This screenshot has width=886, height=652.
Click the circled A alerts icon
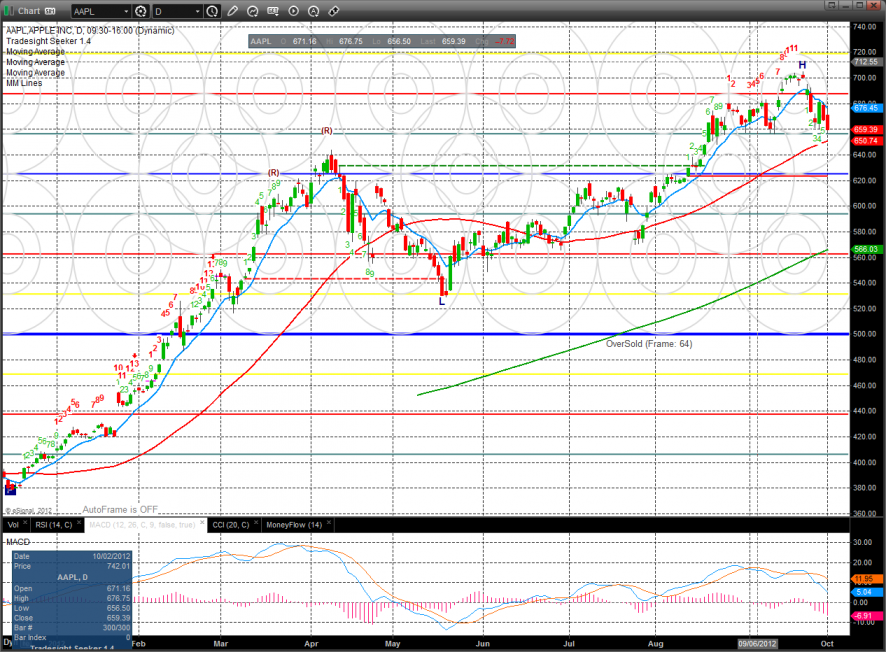[313, 11]
